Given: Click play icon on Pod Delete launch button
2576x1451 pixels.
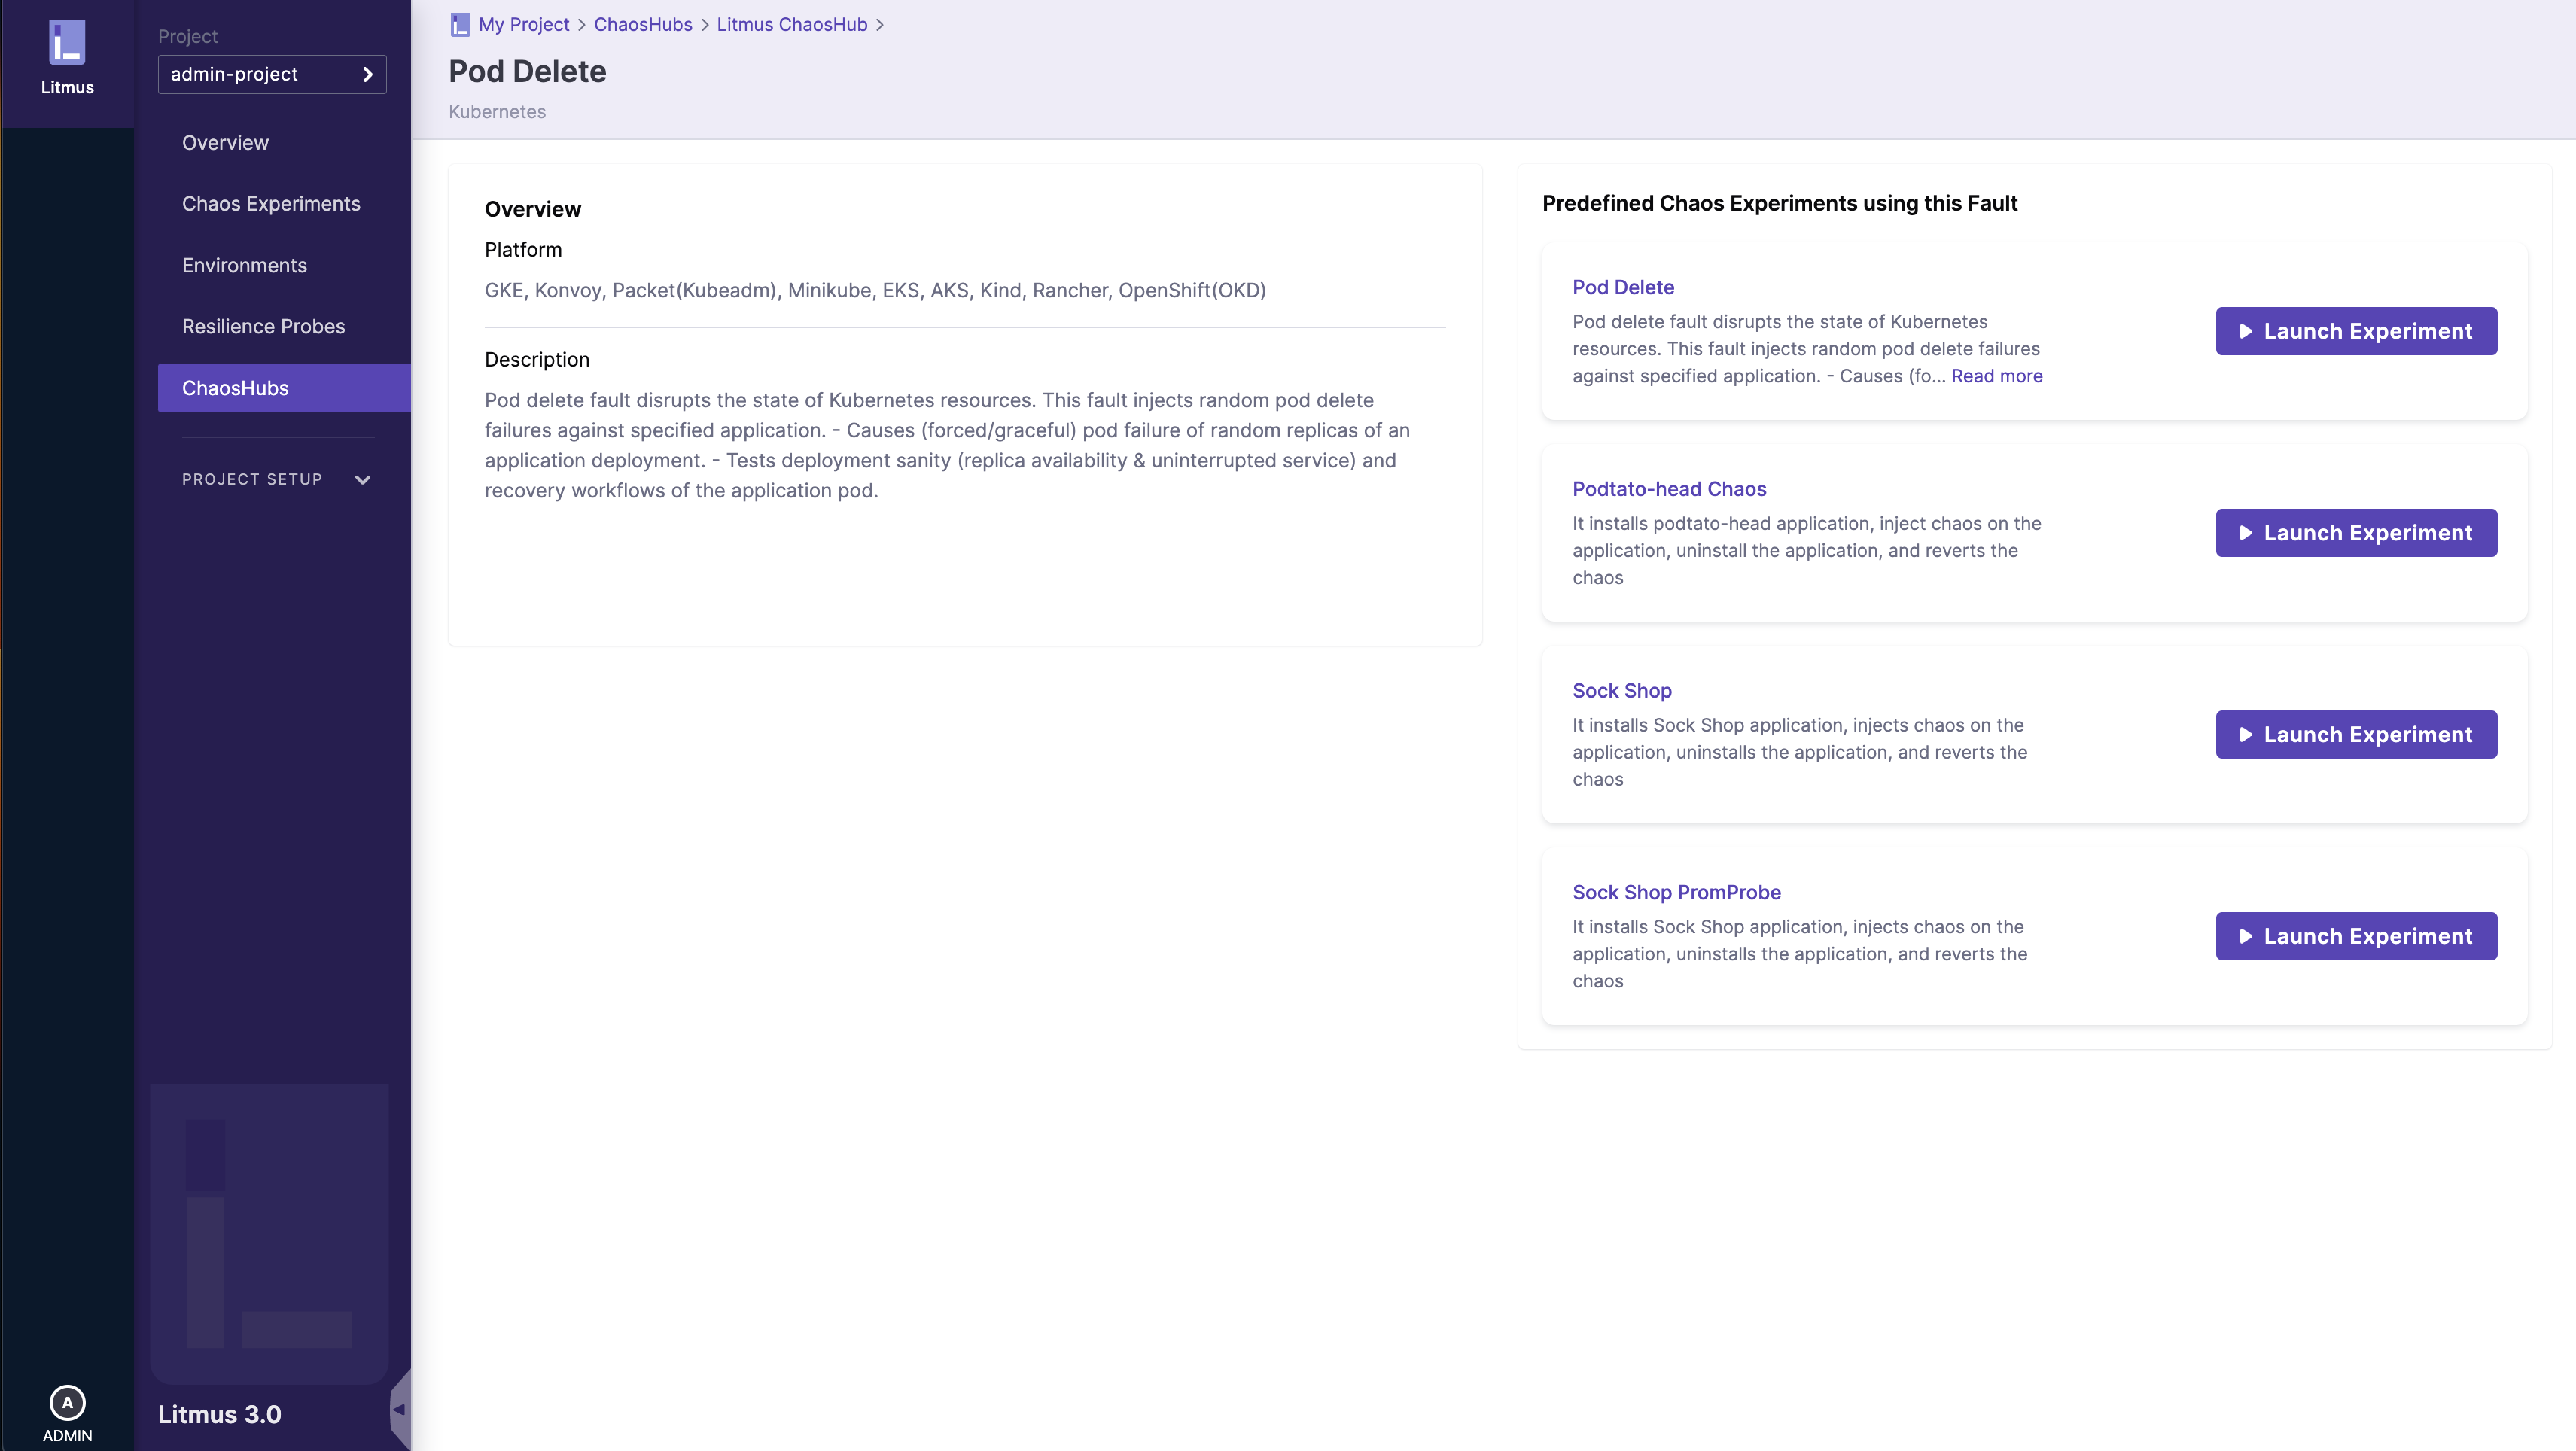Looking at the screenshot, I should 2245,331.
